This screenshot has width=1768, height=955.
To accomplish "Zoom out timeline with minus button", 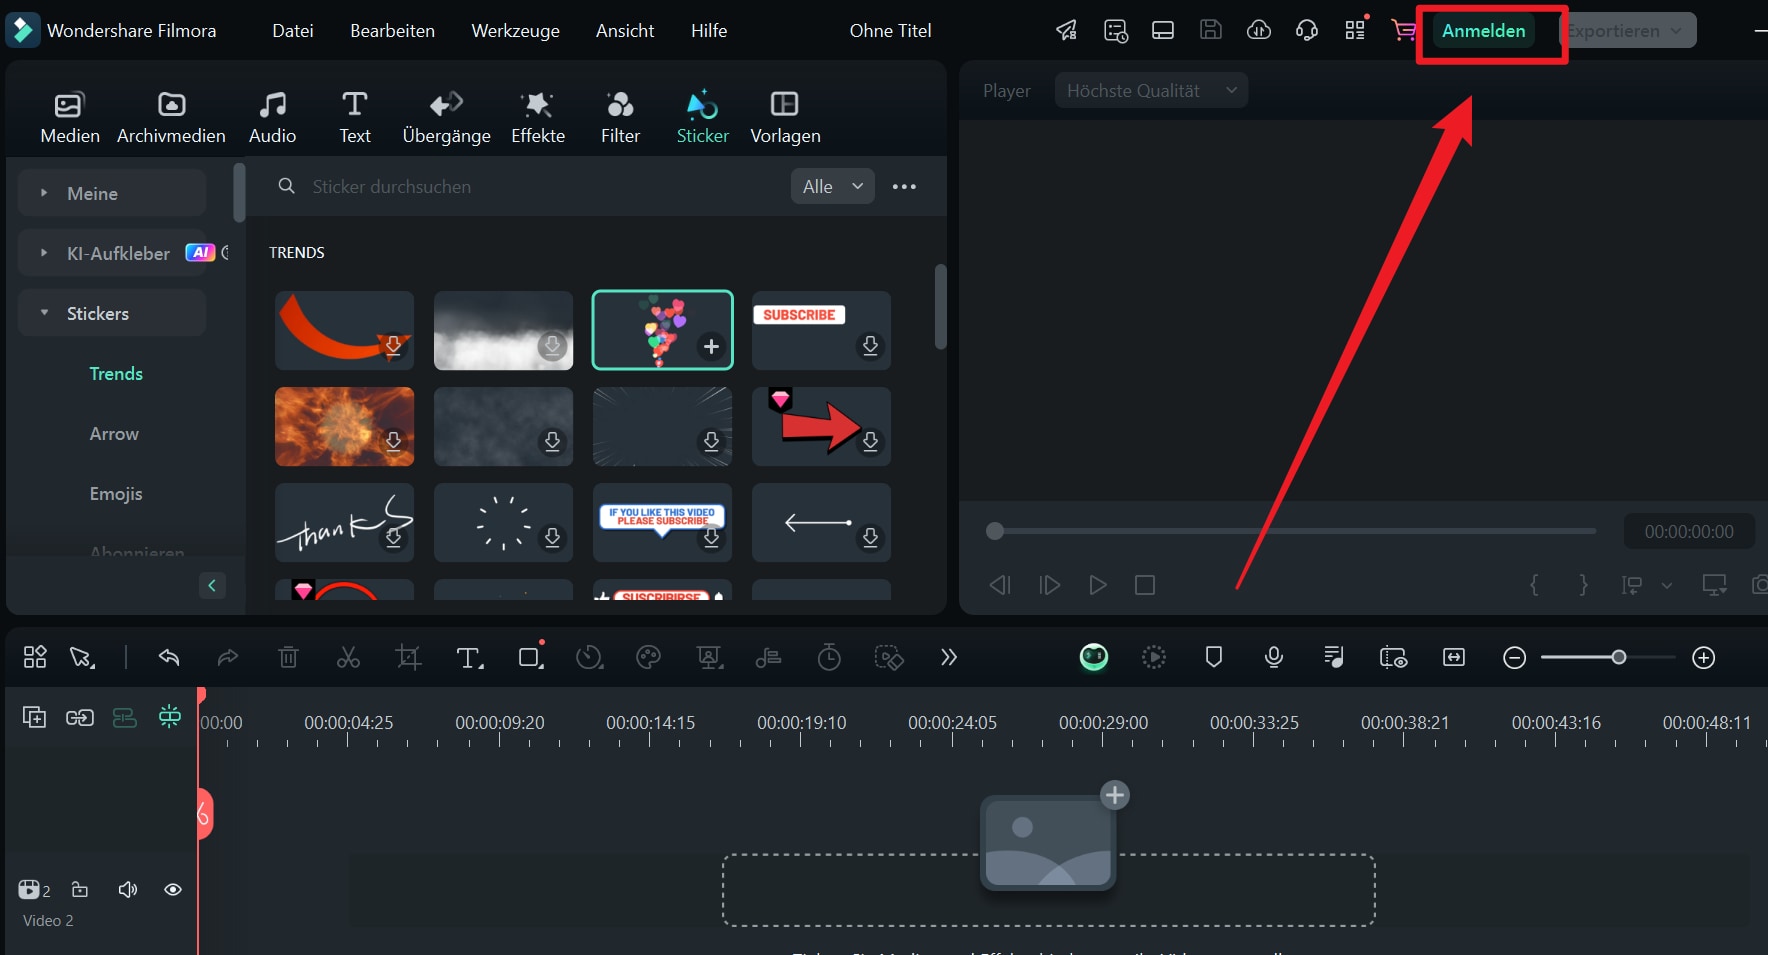I will 1514,657.
